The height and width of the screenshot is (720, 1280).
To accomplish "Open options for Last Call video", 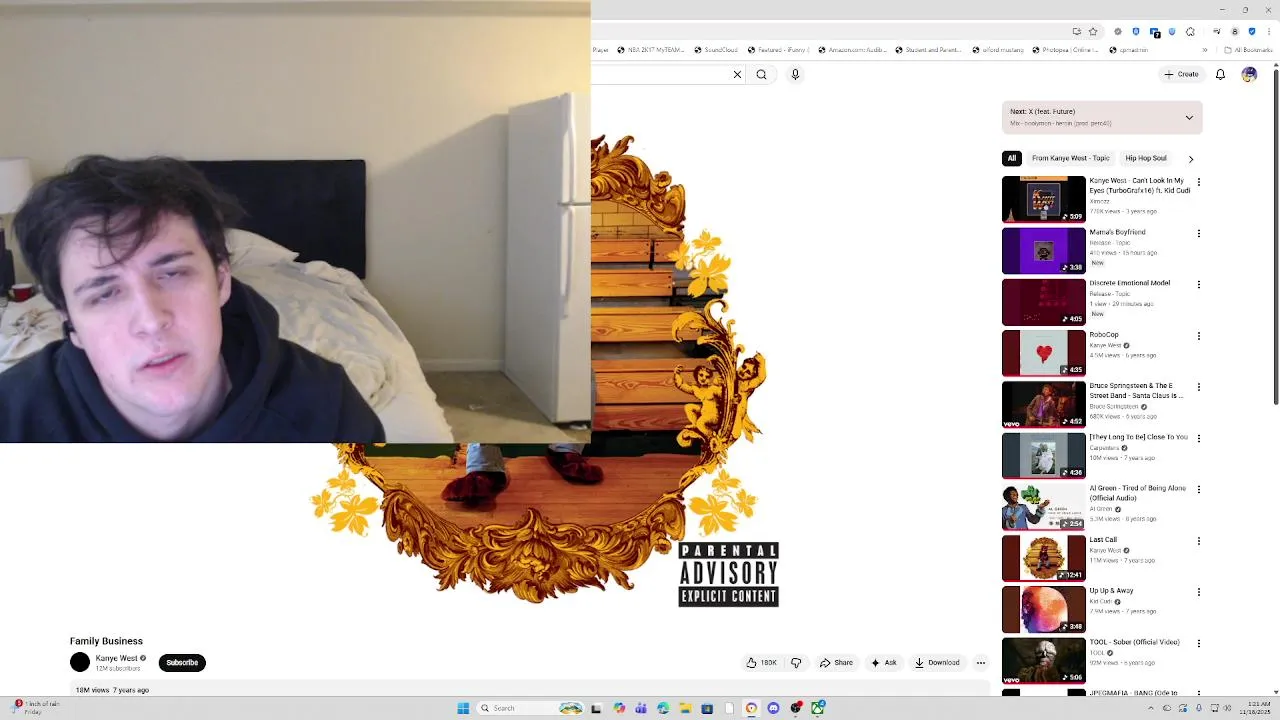I will 1198,541.
